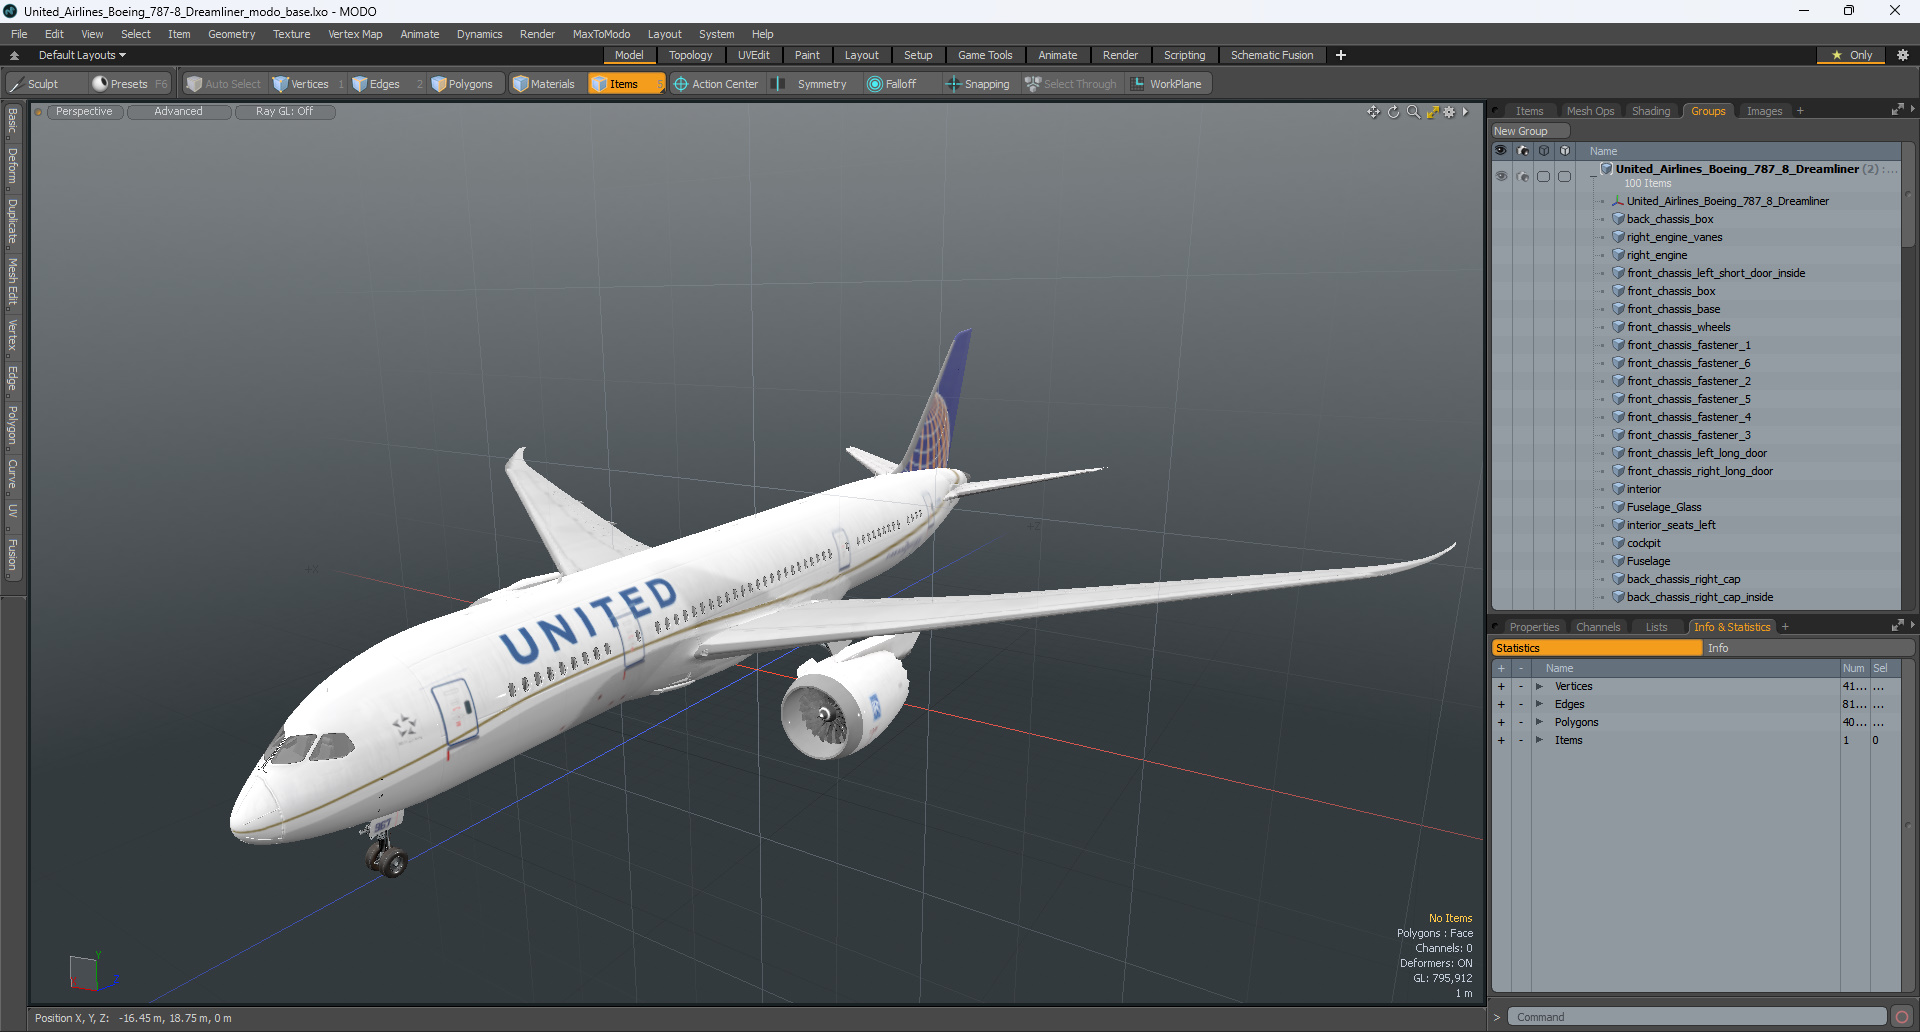Click the viewport move/pan icon
The height and width of the screenshot is (1032, 1920).
[1374, 112]
